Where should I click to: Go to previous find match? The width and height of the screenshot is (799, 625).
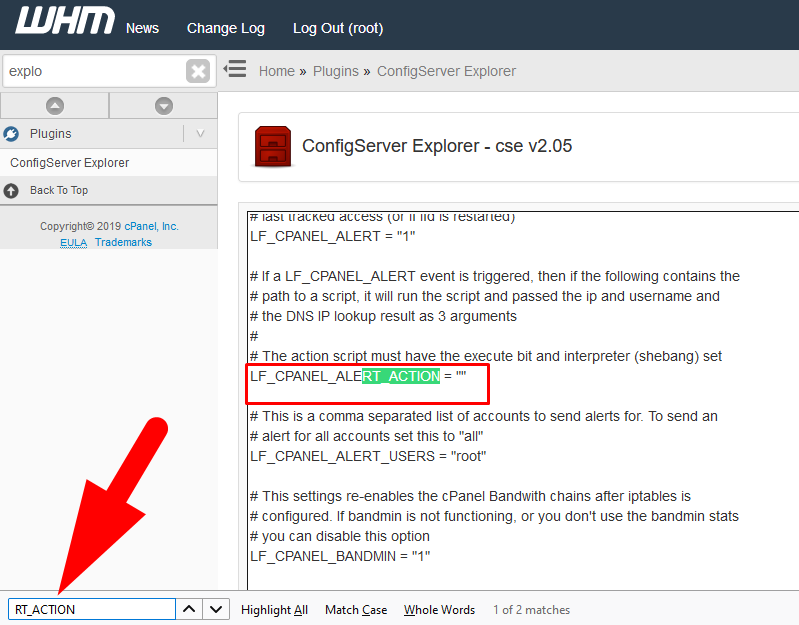pos(190,609)
